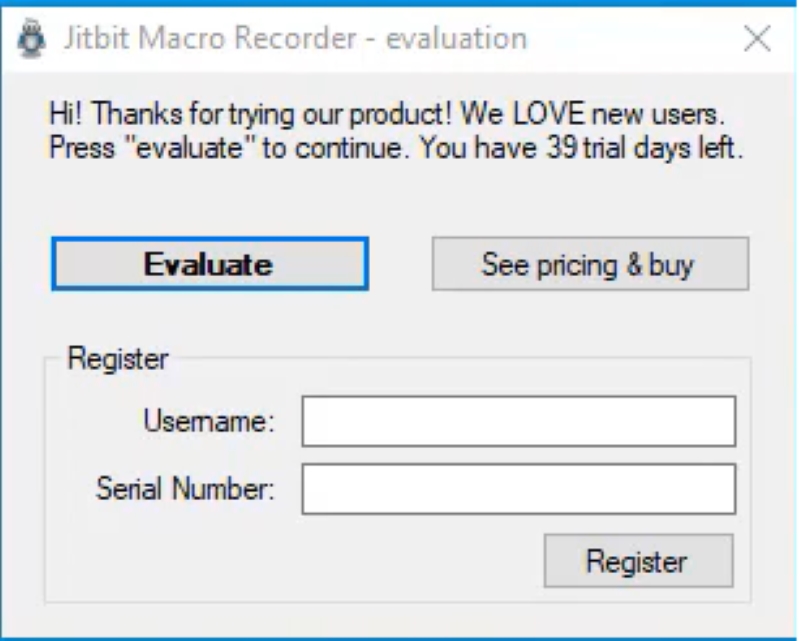Screen dimensions: 800x641
Task: Click the Username label in Register section
Action: coord(212,421)
